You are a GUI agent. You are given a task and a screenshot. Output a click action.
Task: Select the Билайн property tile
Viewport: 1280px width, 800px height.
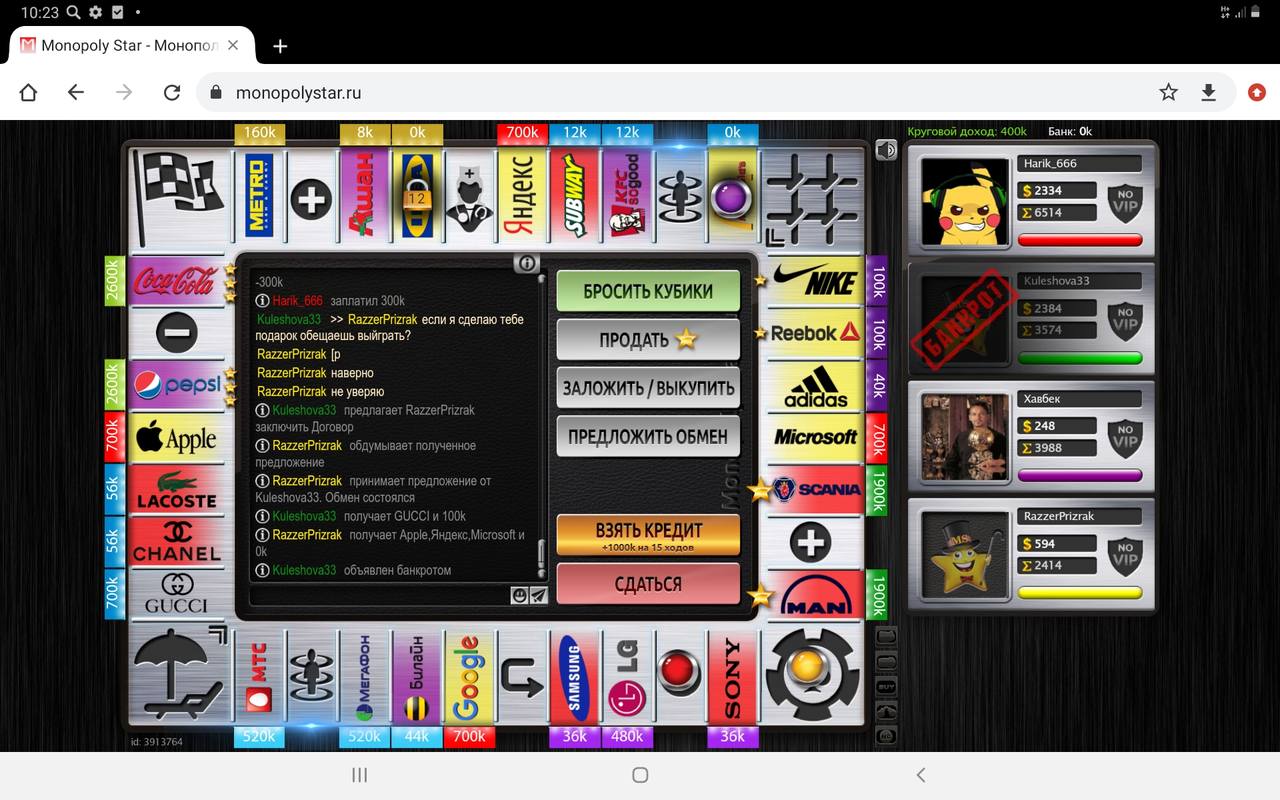[417, 676]
